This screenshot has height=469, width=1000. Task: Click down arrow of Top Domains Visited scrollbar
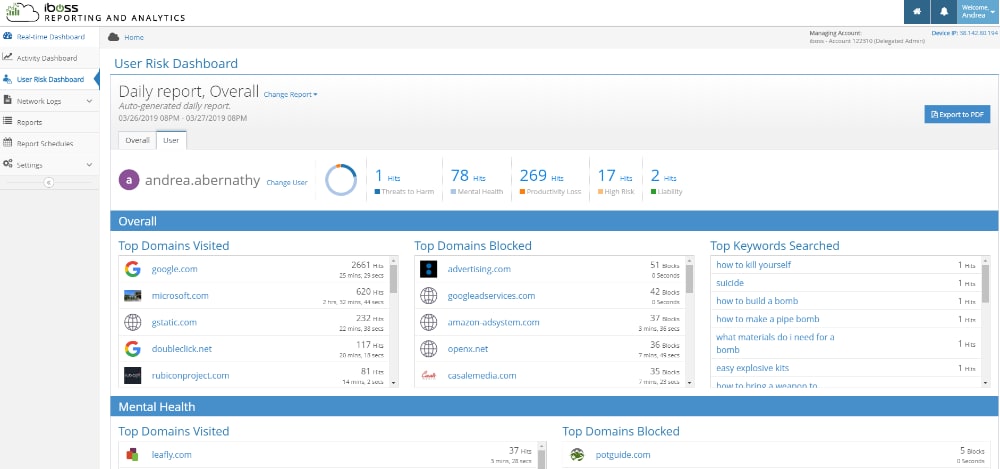pos(393,383)
